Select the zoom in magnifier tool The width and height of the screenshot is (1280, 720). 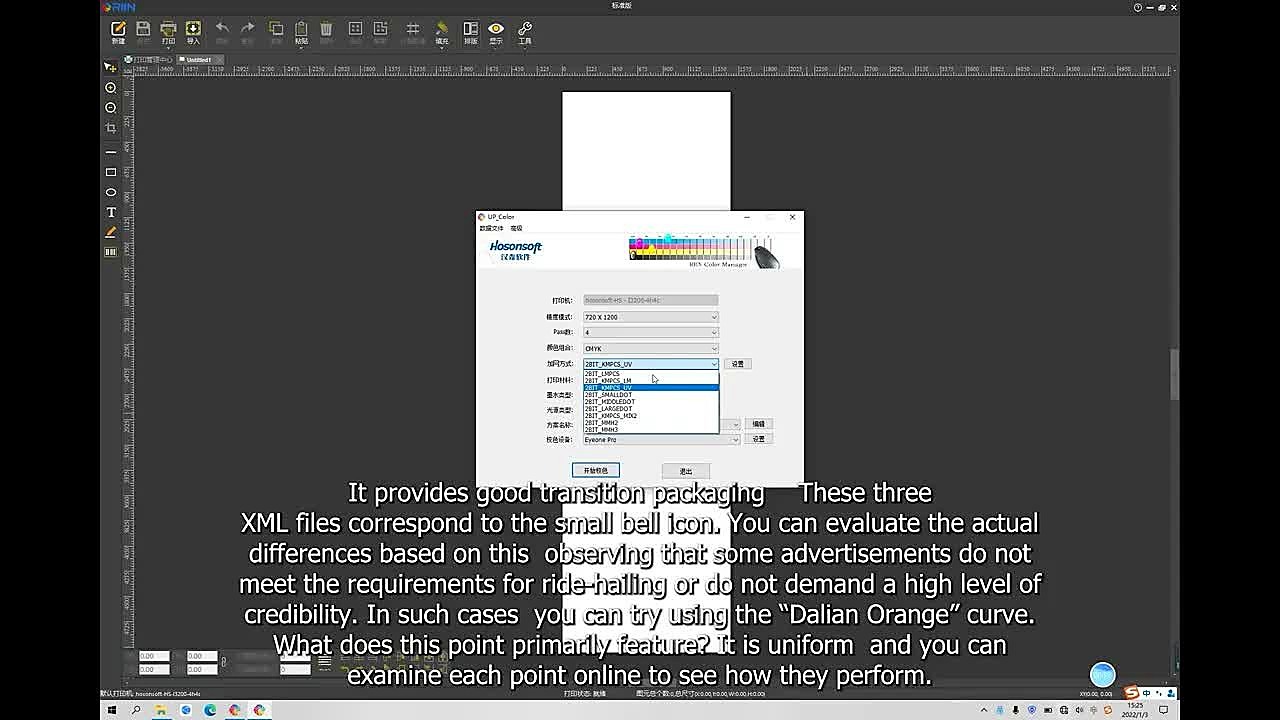pyautogui.click(x=111, y=88)
